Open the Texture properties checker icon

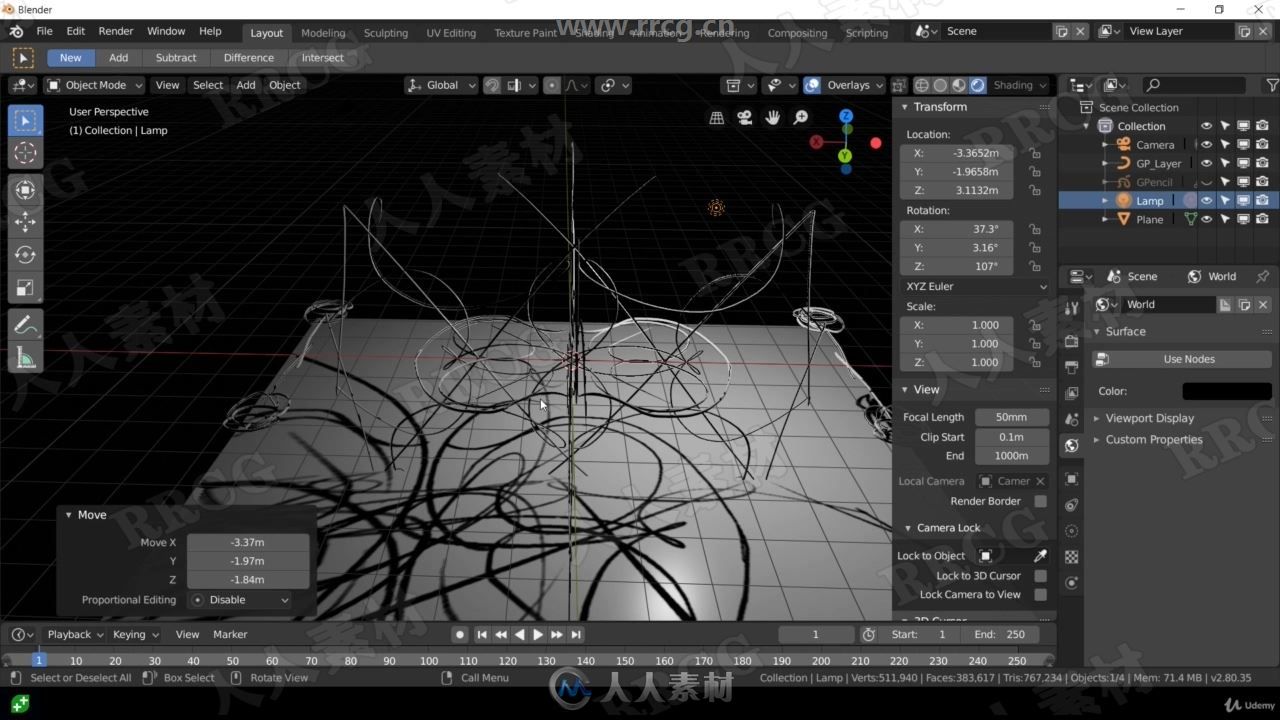(x=1072, y=557)
